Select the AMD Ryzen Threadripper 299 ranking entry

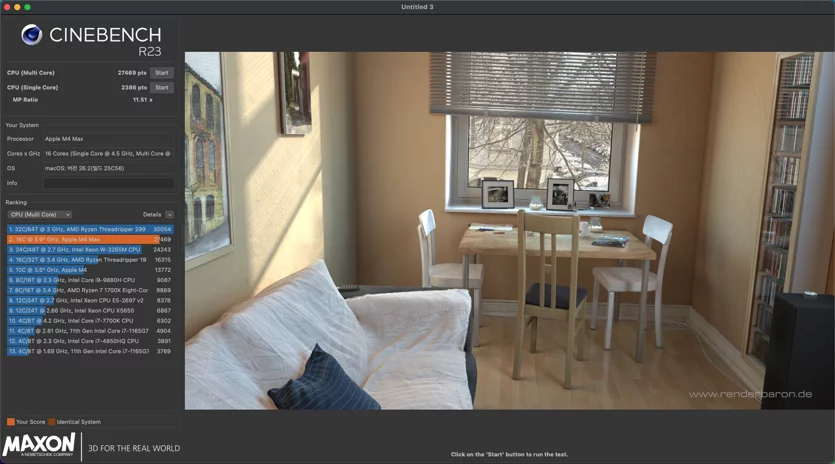pyautogui.click(x=90, y=229)
